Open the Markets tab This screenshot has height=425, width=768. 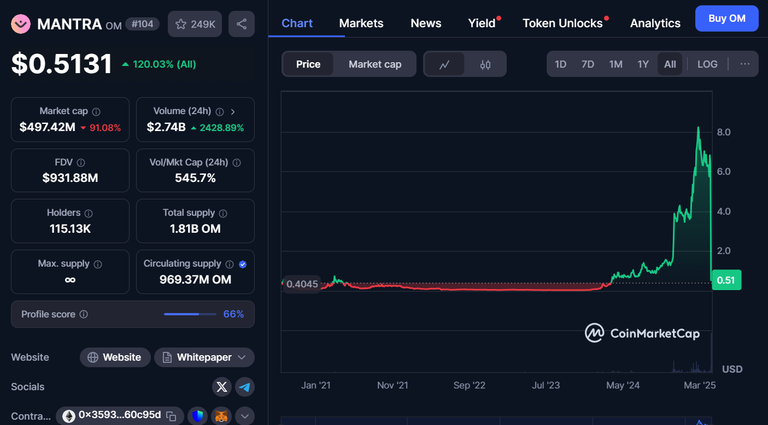[x=361, y=23]
